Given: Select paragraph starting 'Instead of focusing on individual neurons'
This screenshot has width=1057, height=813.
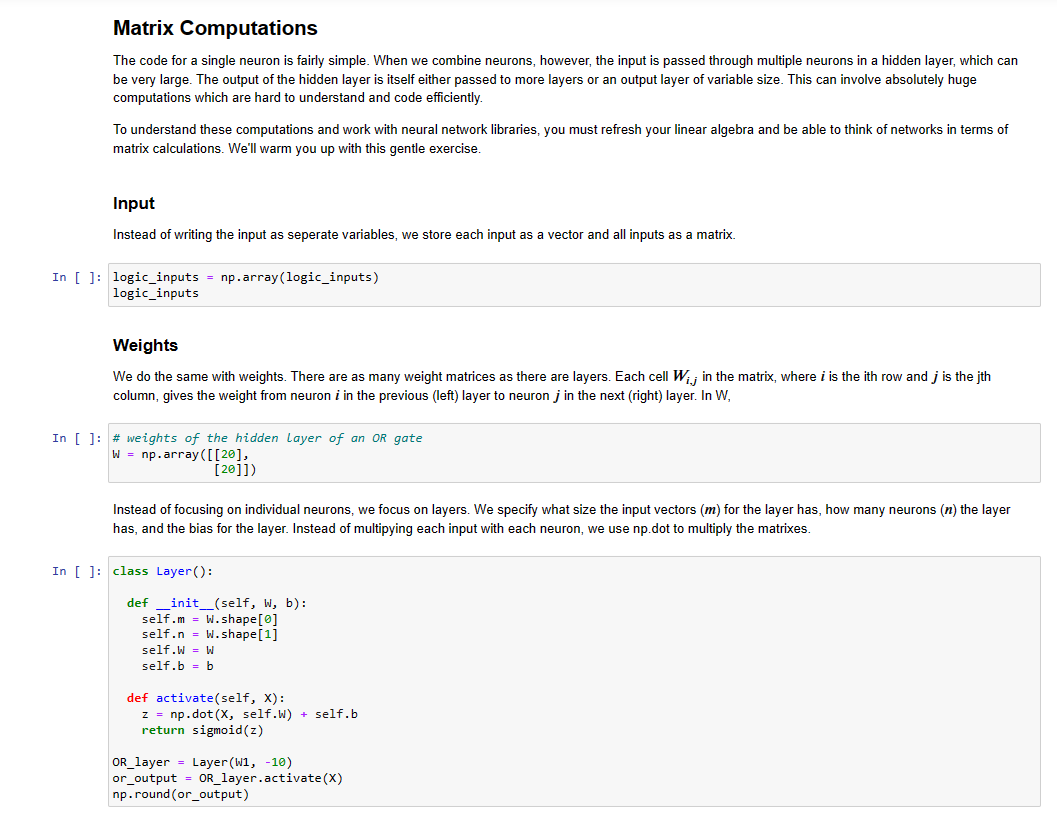Looking at the screenshot, I should [562, 519].
